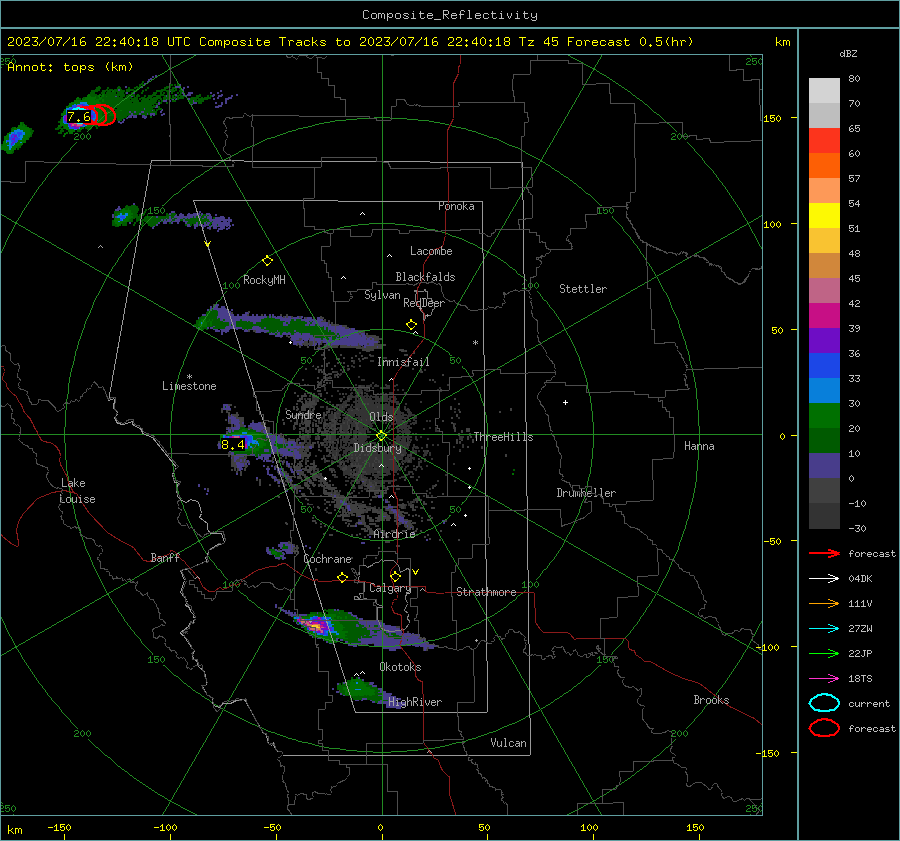Click the Brooks label
The height and width of the screenshot is (841, 900).
coord(711,700)
